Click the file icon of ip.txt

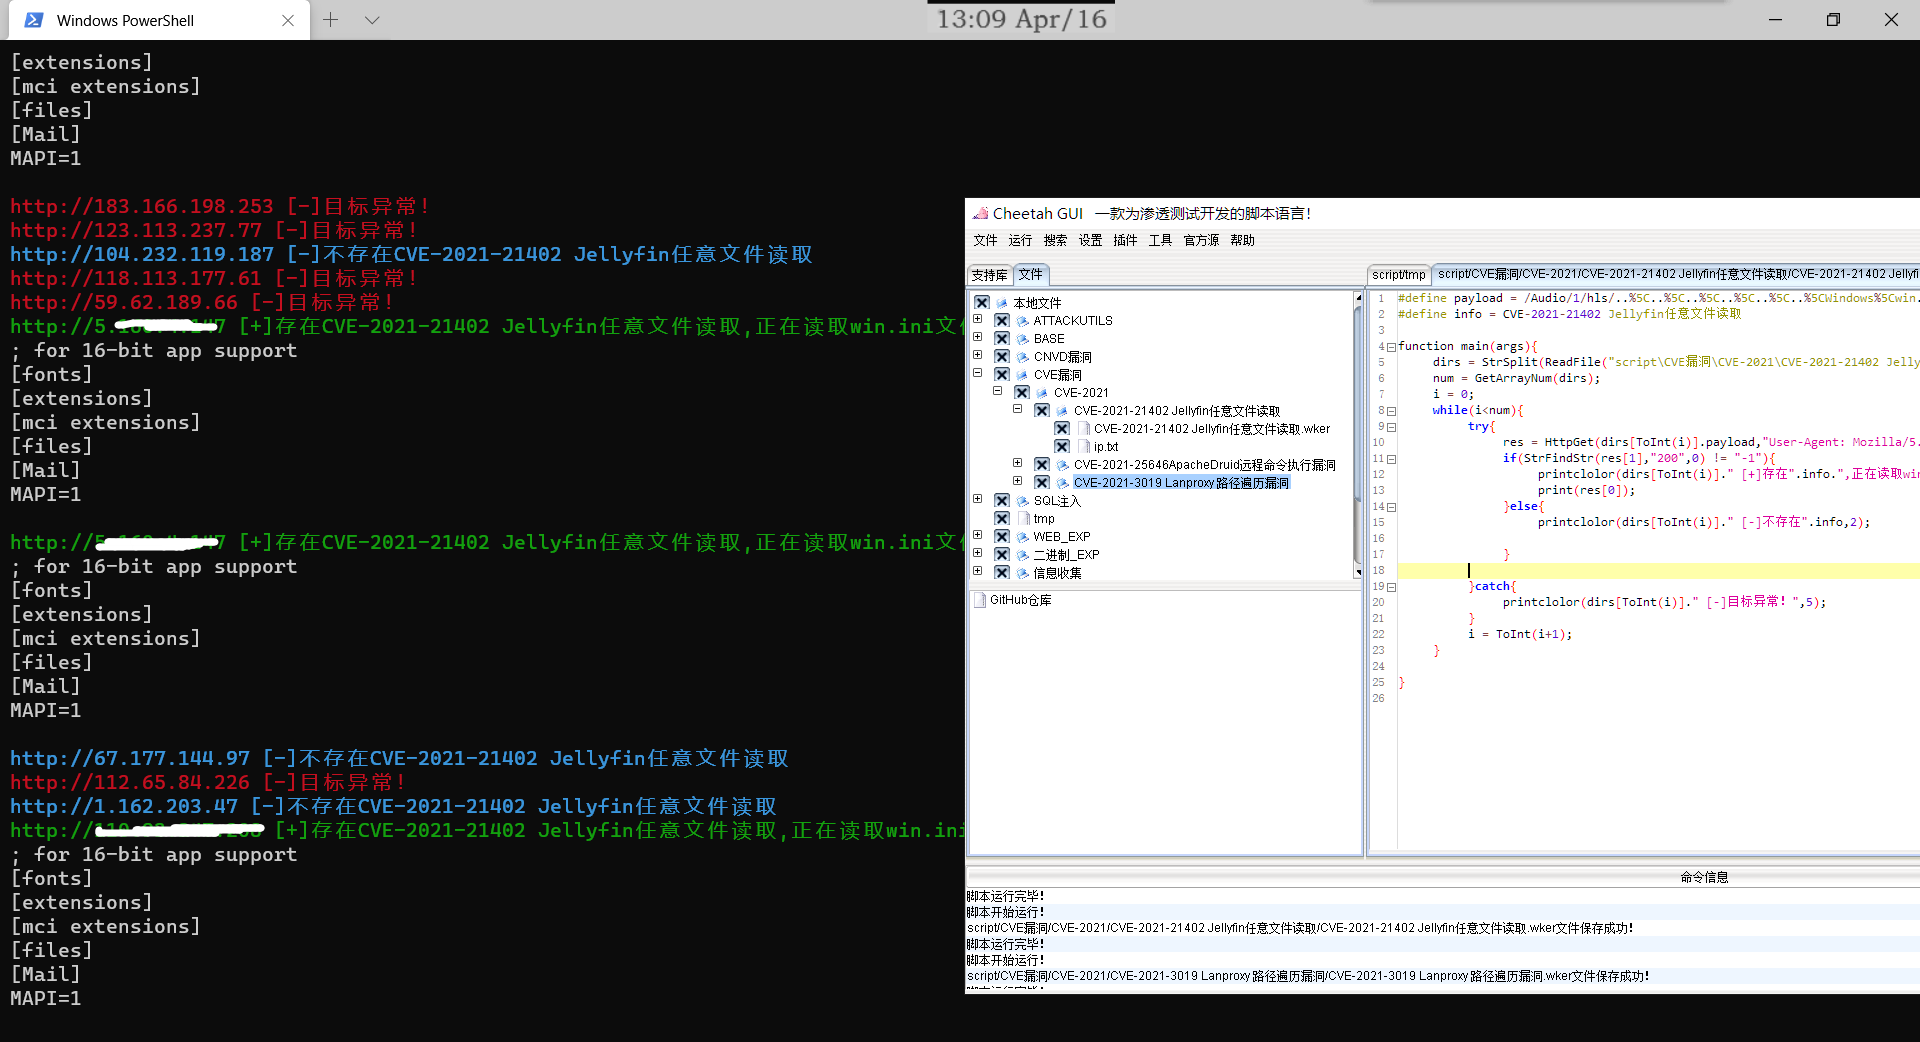click(1083, 447)
